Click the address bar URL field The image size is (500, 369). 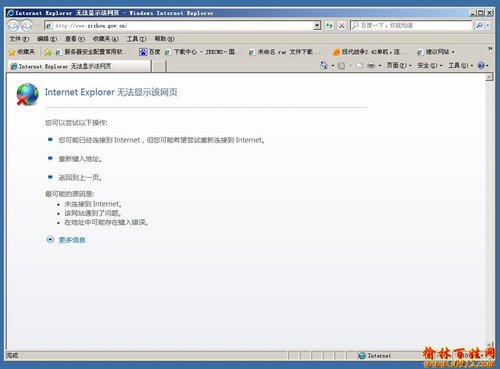click(x=183, y=26)
